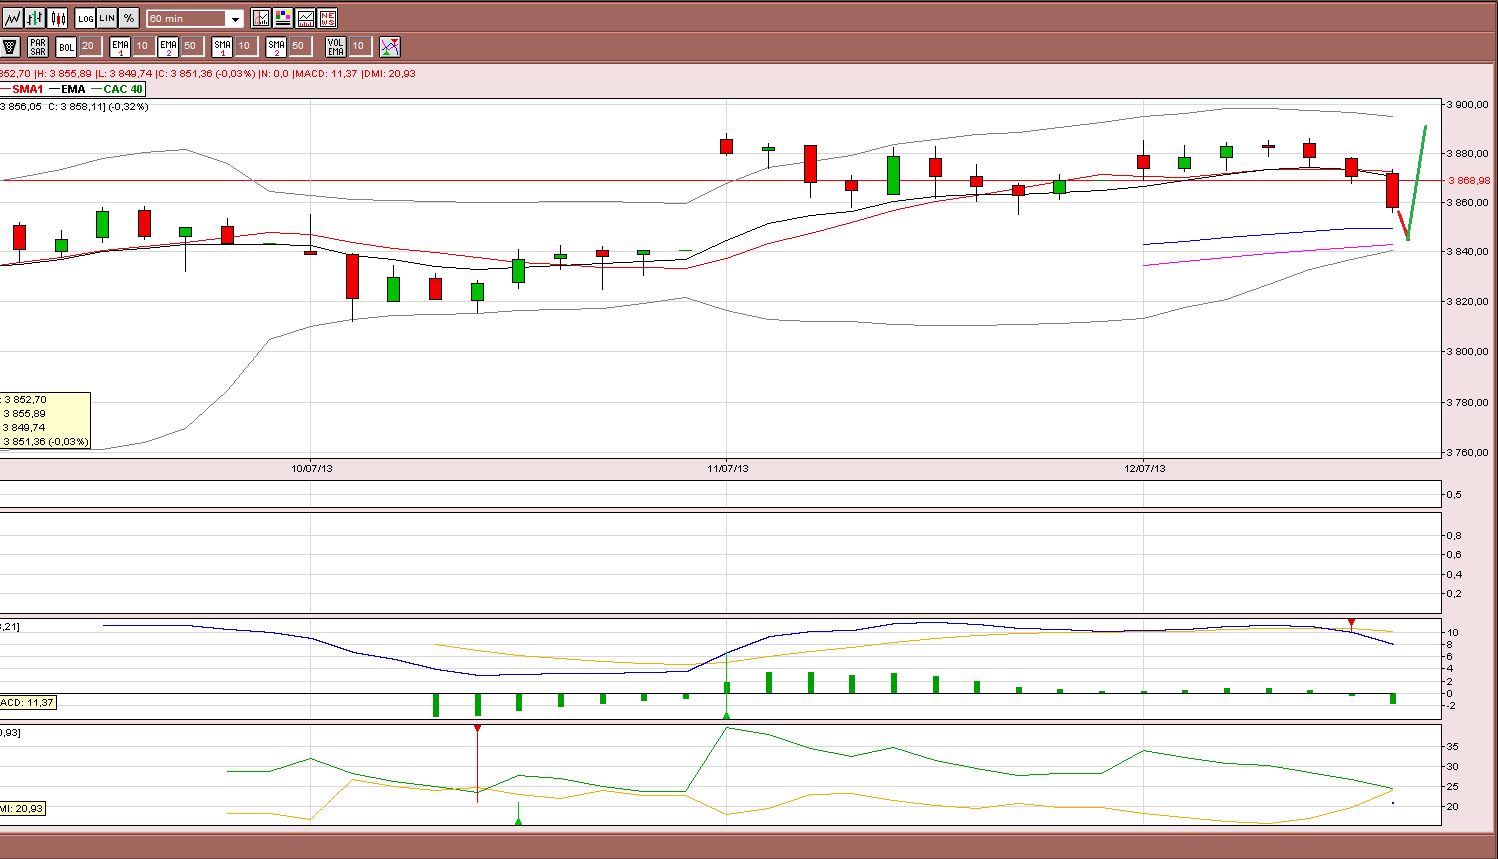Click the 3 840,00 price axis label
The height and width of the screenshot is (859, 1498).
[x=1469, y=252]
